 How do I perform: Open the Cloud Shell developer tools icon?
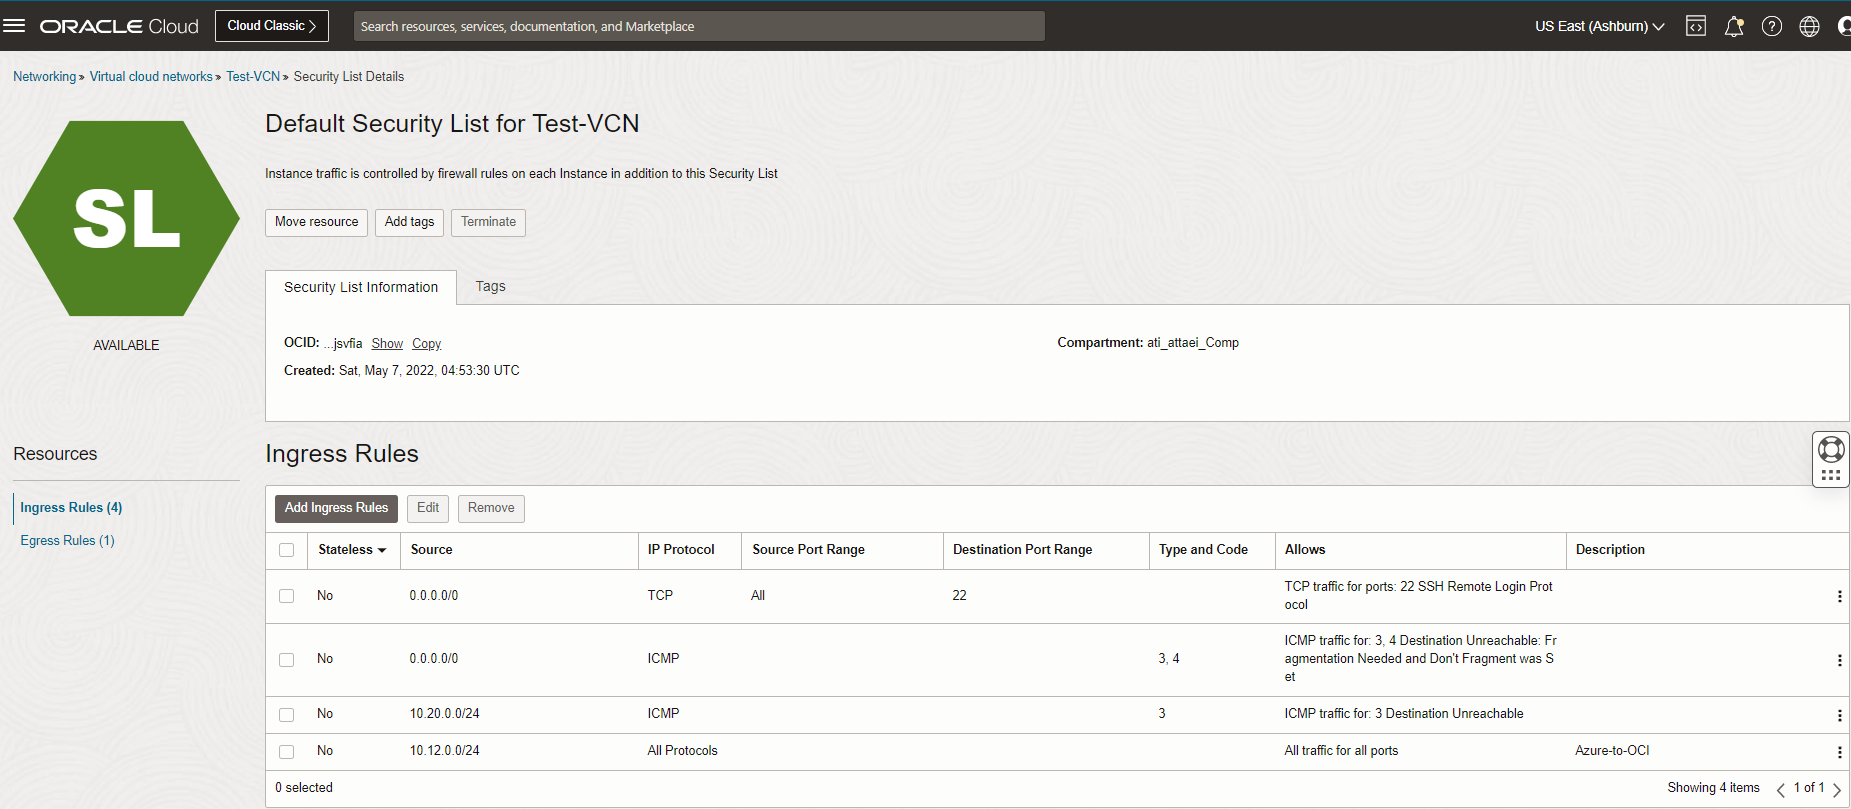point(1696,26)
